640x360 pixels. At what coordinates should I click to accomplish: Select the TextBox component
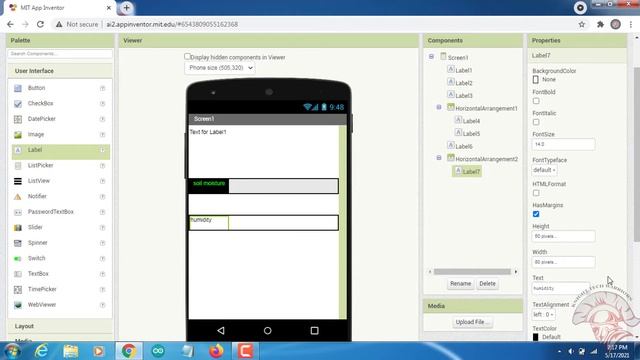[x=38, y=274]
